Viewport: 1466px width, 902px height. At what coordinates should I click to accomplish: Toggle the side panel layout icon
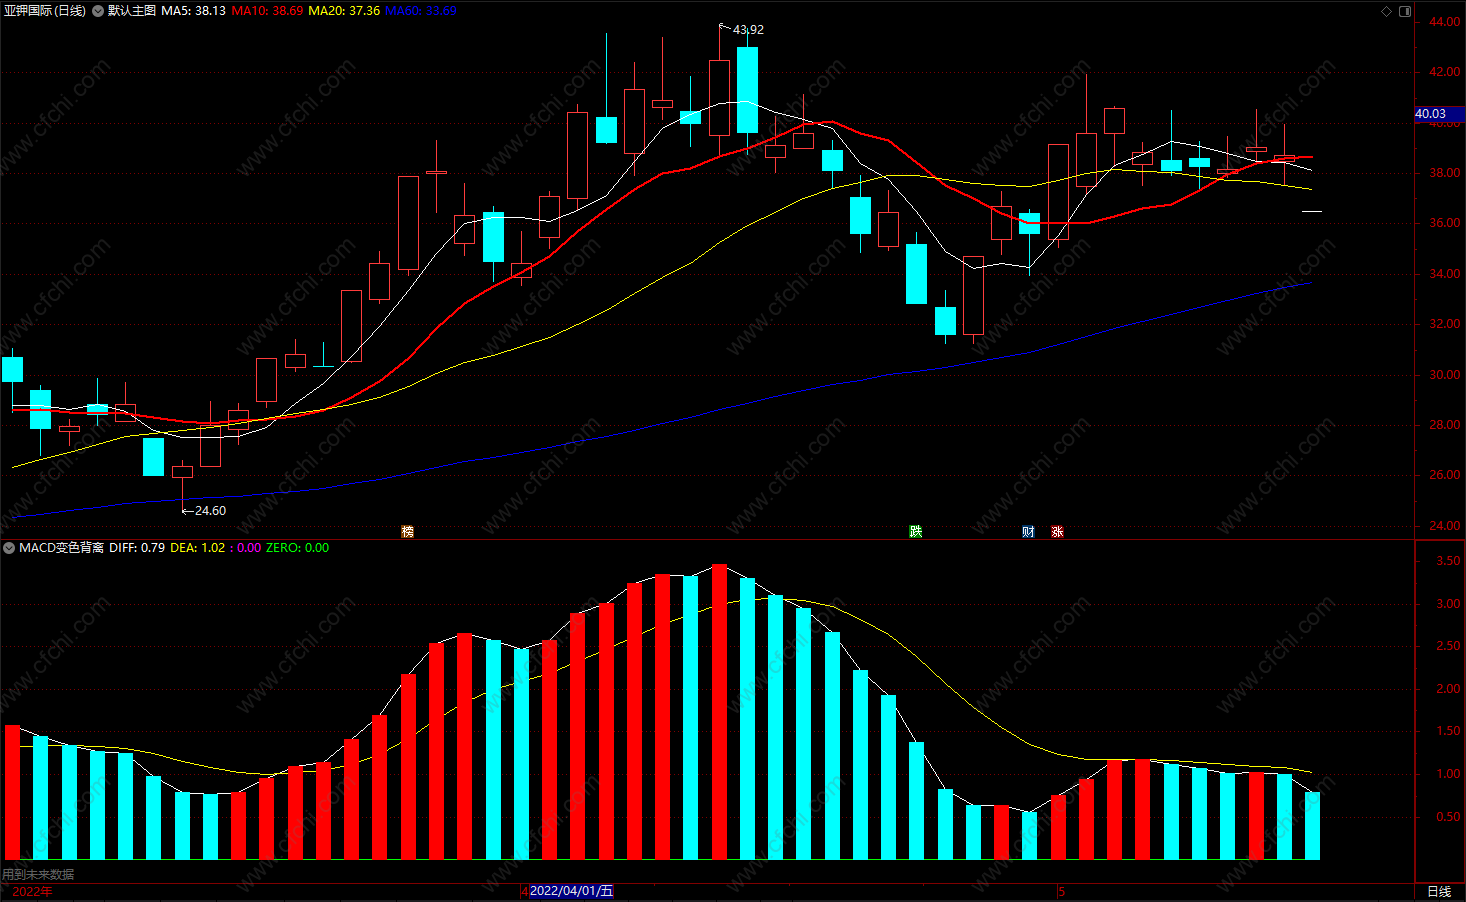pos(1405,11)
